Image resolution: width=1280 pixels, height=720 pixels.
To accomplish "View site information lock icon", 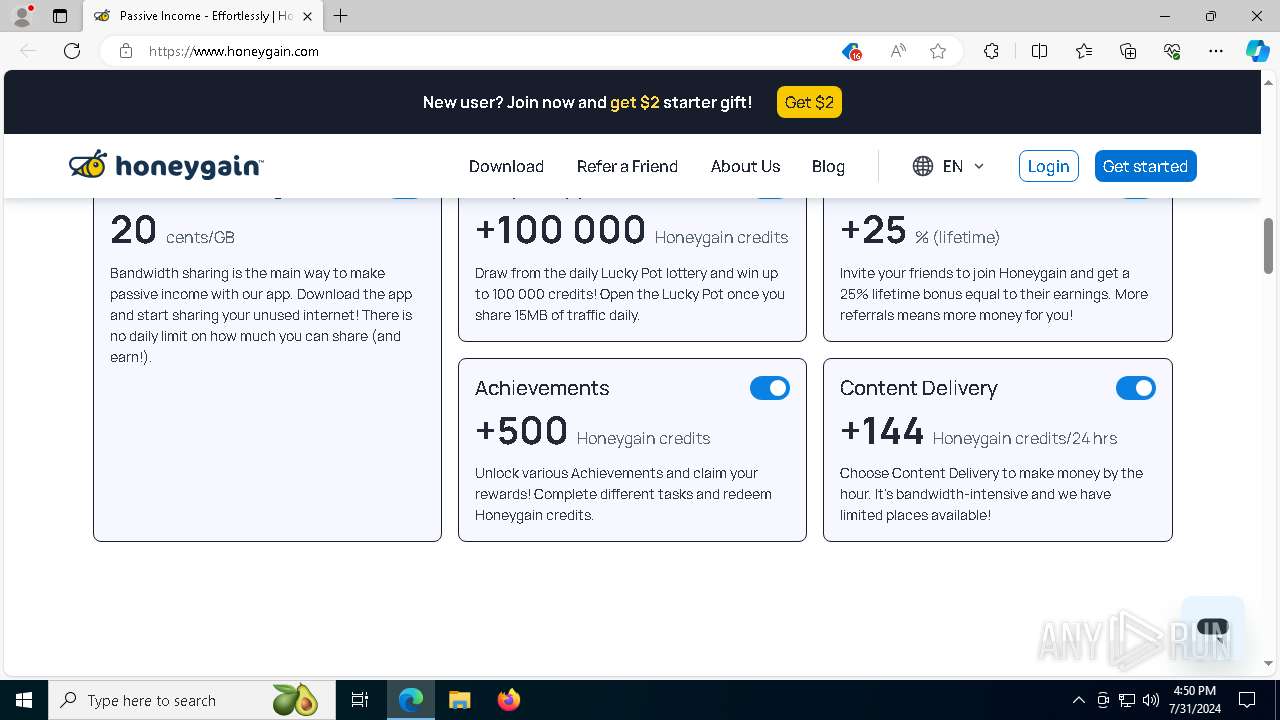I will [x=126, y=51].
